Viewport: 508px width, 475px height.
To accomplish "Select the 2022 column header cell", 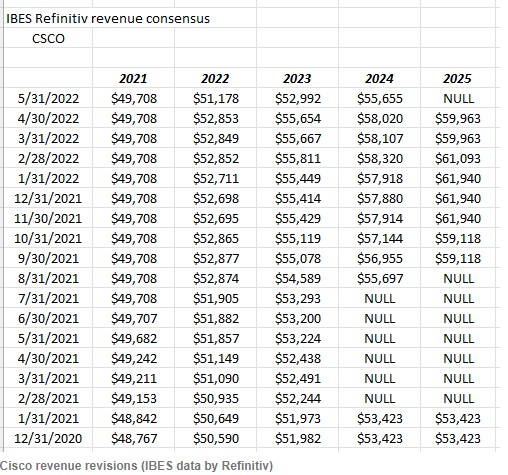I will point(215,79).
